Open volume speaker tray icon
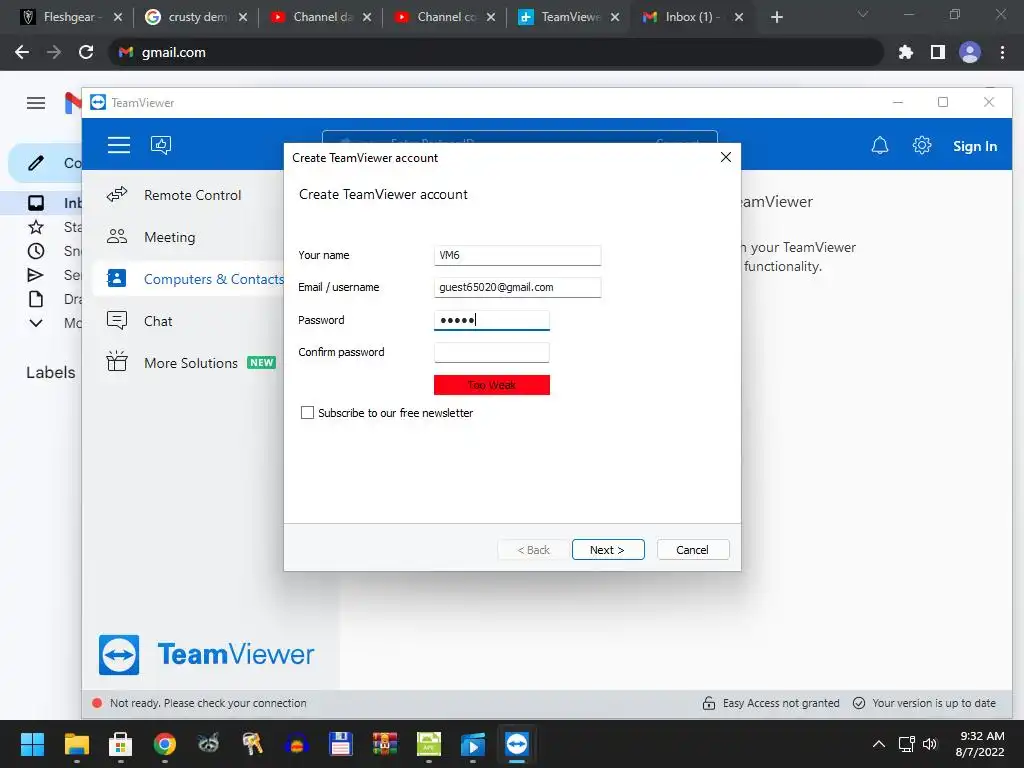 pyautogui.click(x=929, y=744)
